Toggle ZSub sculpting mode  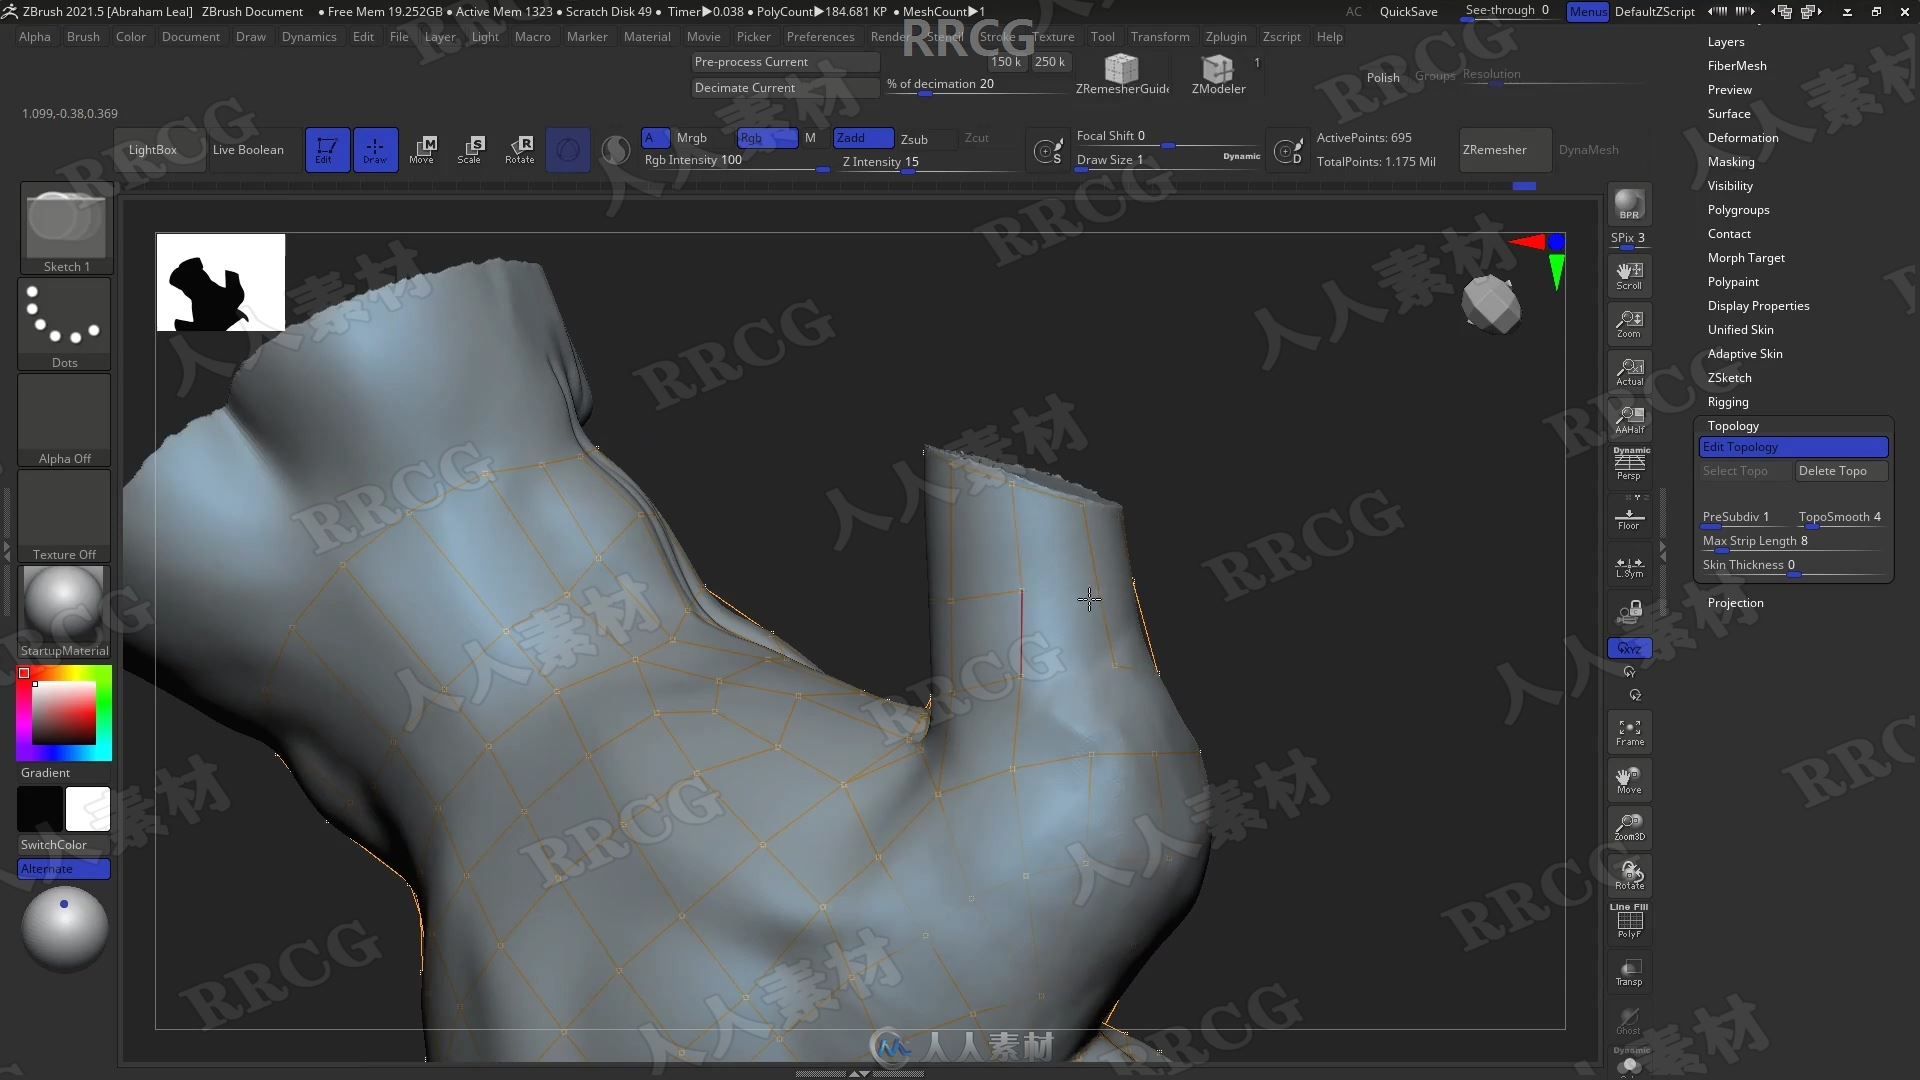pos(913,136)
